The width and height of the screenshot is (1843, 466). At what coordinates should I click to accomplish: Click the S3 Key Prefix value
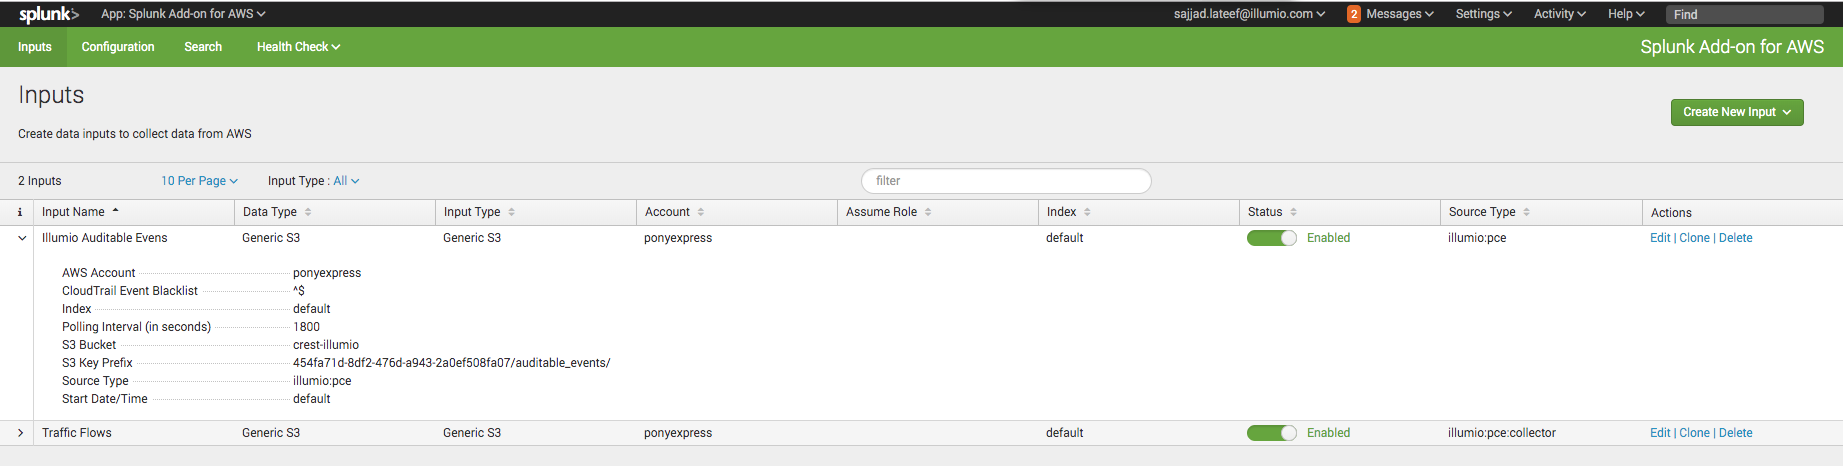[451, 363]
